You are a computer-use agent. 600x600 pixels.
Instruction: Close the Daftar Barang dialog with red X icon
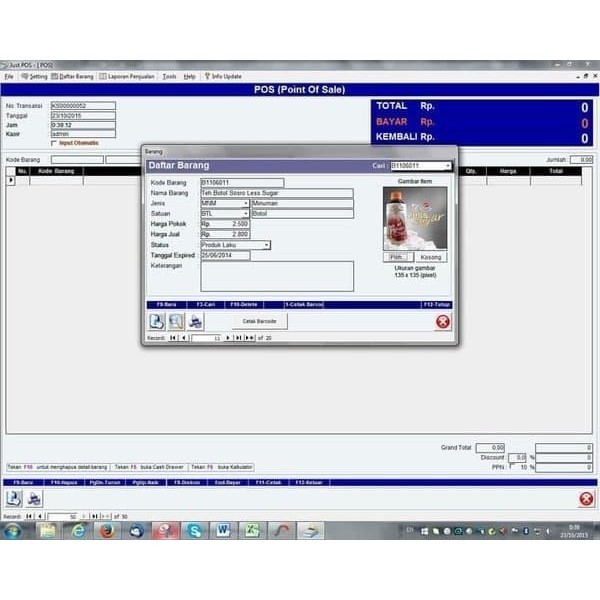443,322
